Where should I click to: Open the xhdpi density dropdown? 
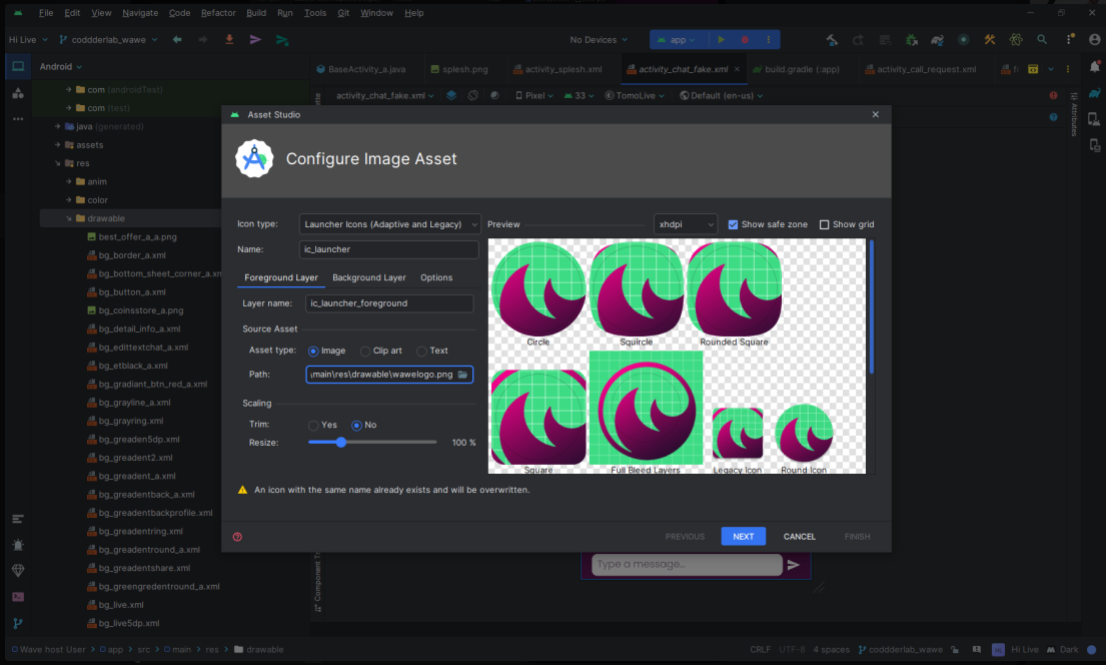(686, 224)
